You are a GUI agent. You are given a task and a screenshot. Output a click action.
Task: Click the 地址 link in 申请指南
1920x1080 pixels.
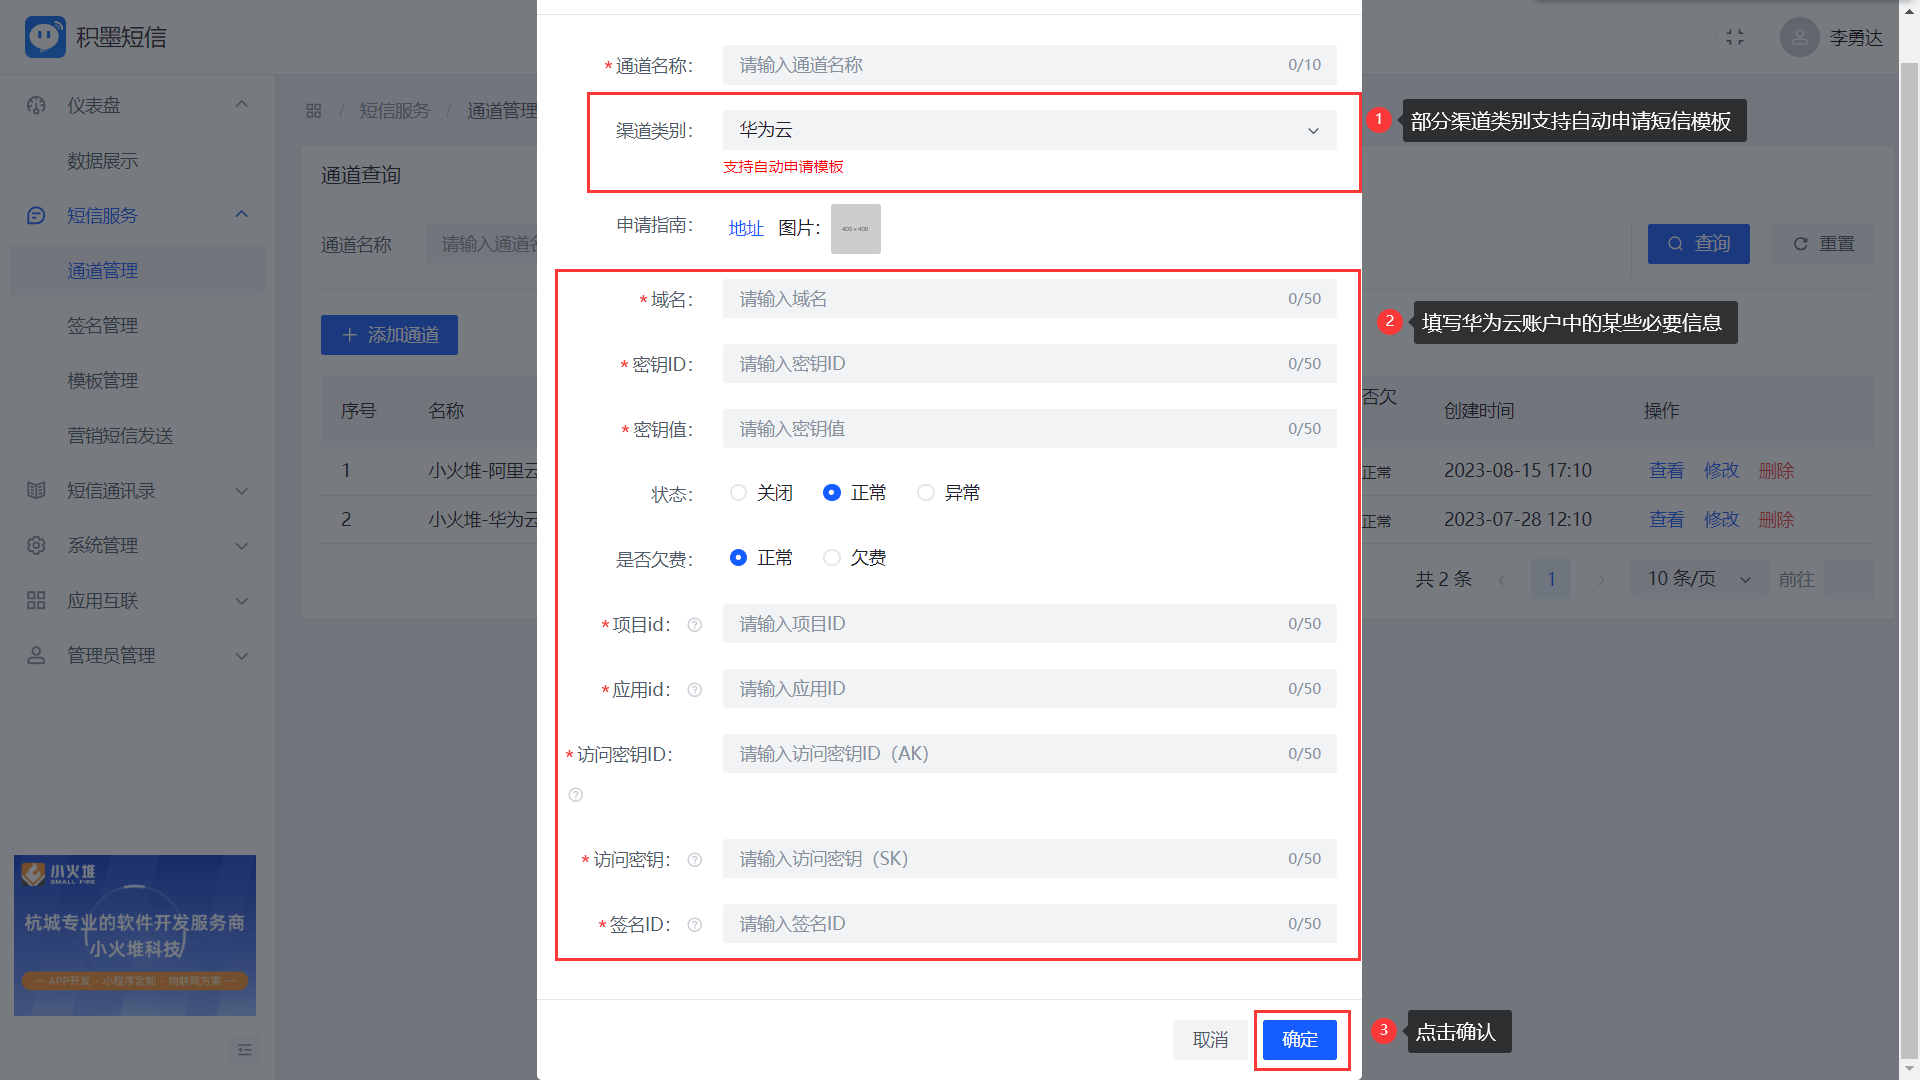(x=746, y=228)
